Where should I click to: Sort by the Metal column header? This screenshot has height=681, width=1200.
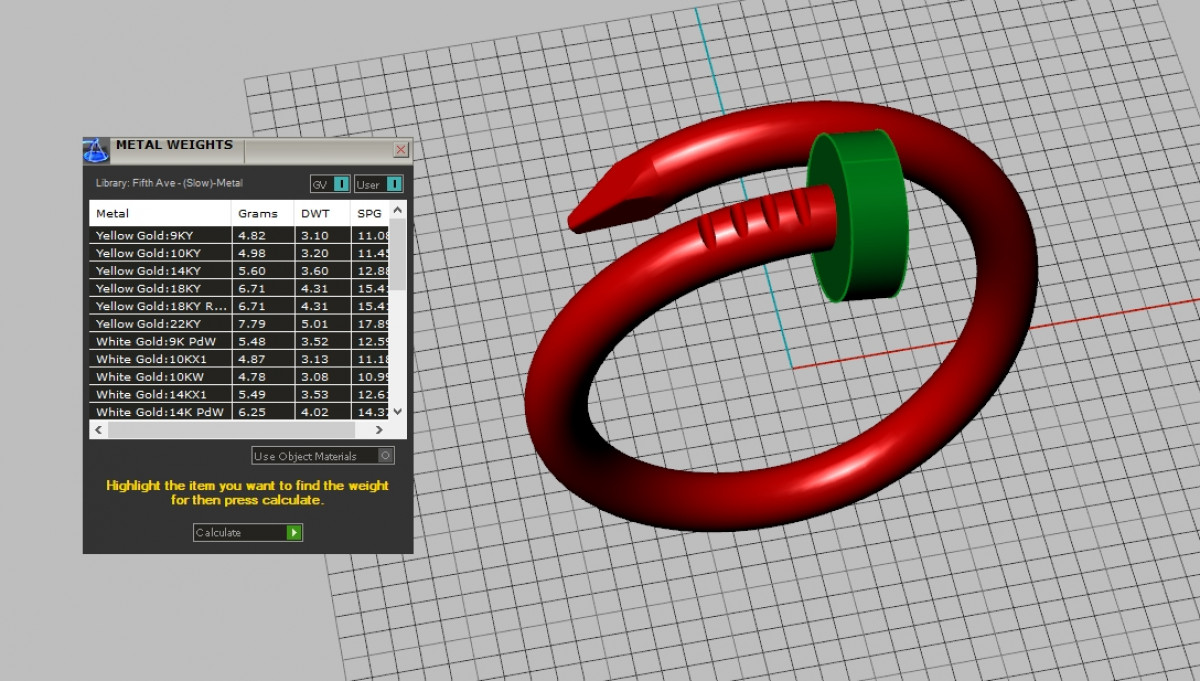160,213
